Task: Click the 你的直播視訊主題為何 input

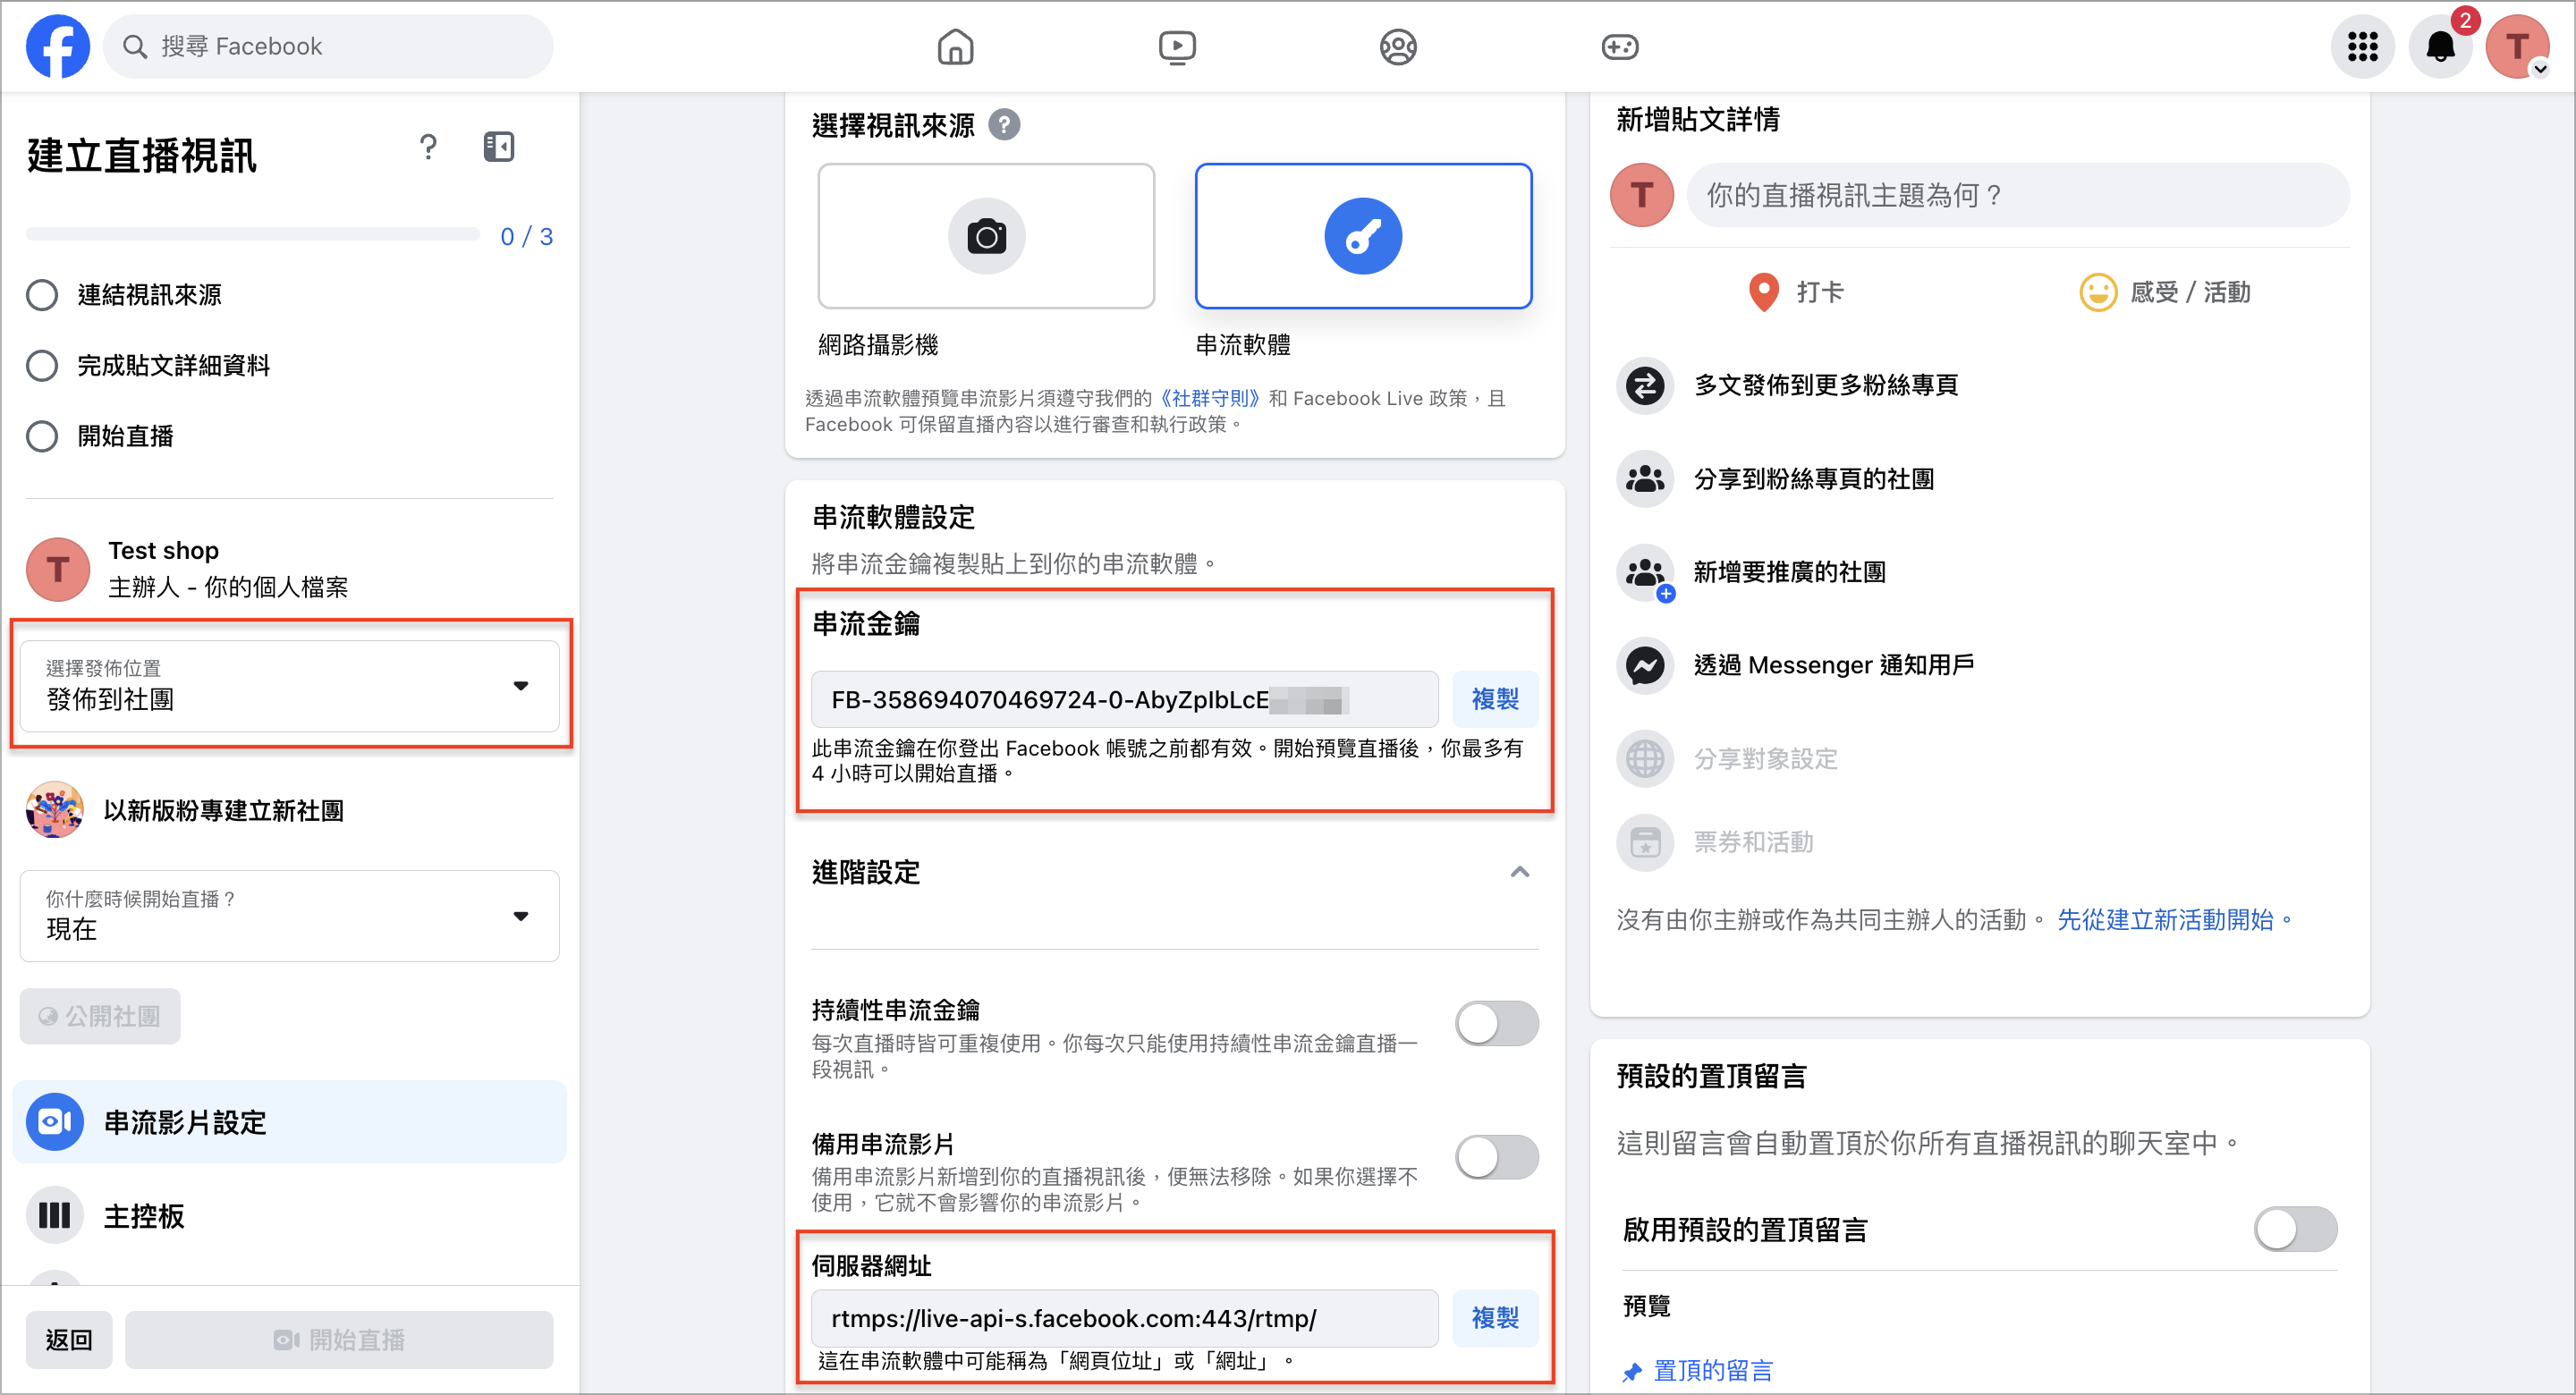Action: tap(2018, 195)
